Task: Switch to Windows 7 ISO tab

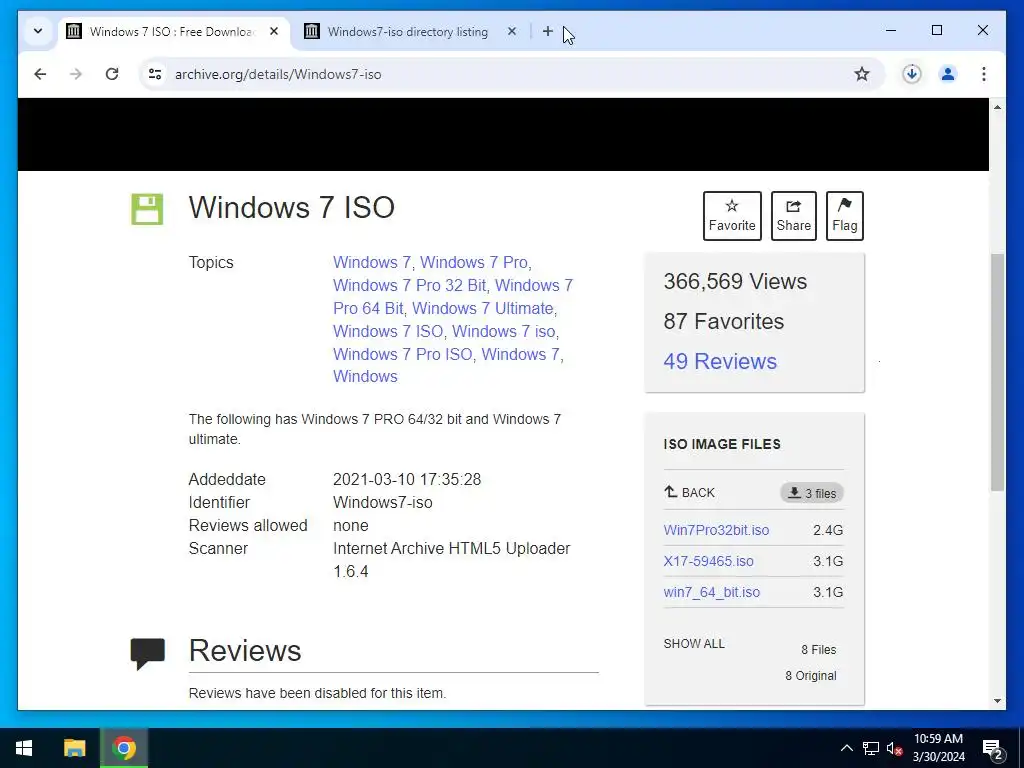Action: 173,31
